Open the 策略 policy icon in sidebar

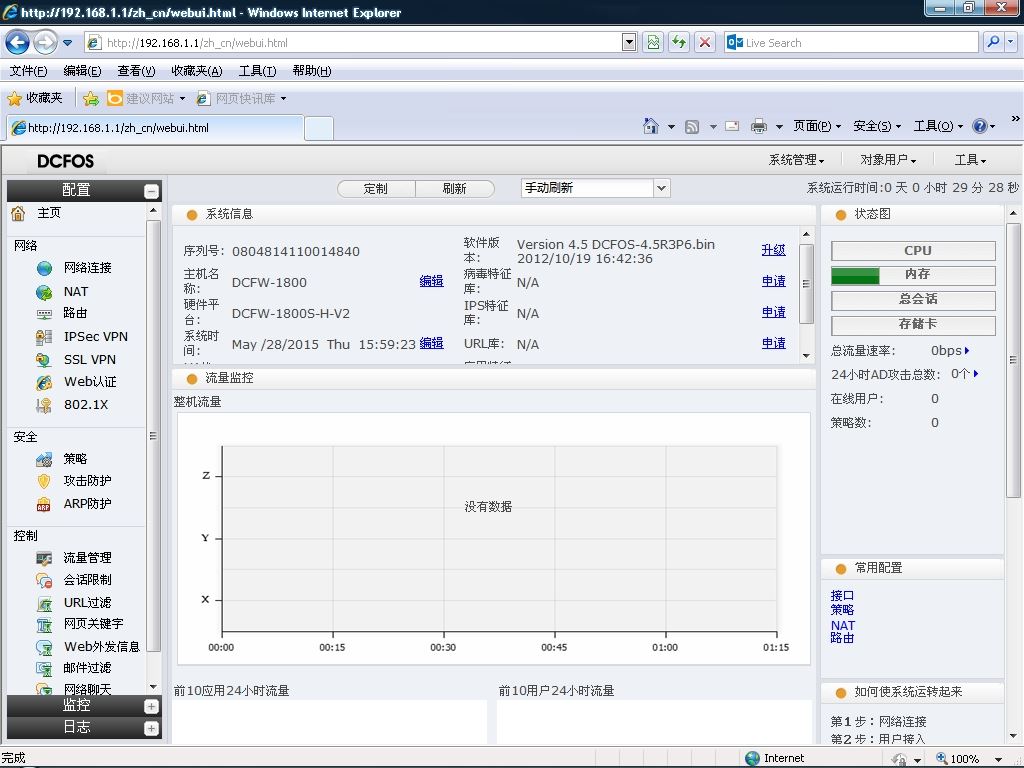(x=44, y=459)
